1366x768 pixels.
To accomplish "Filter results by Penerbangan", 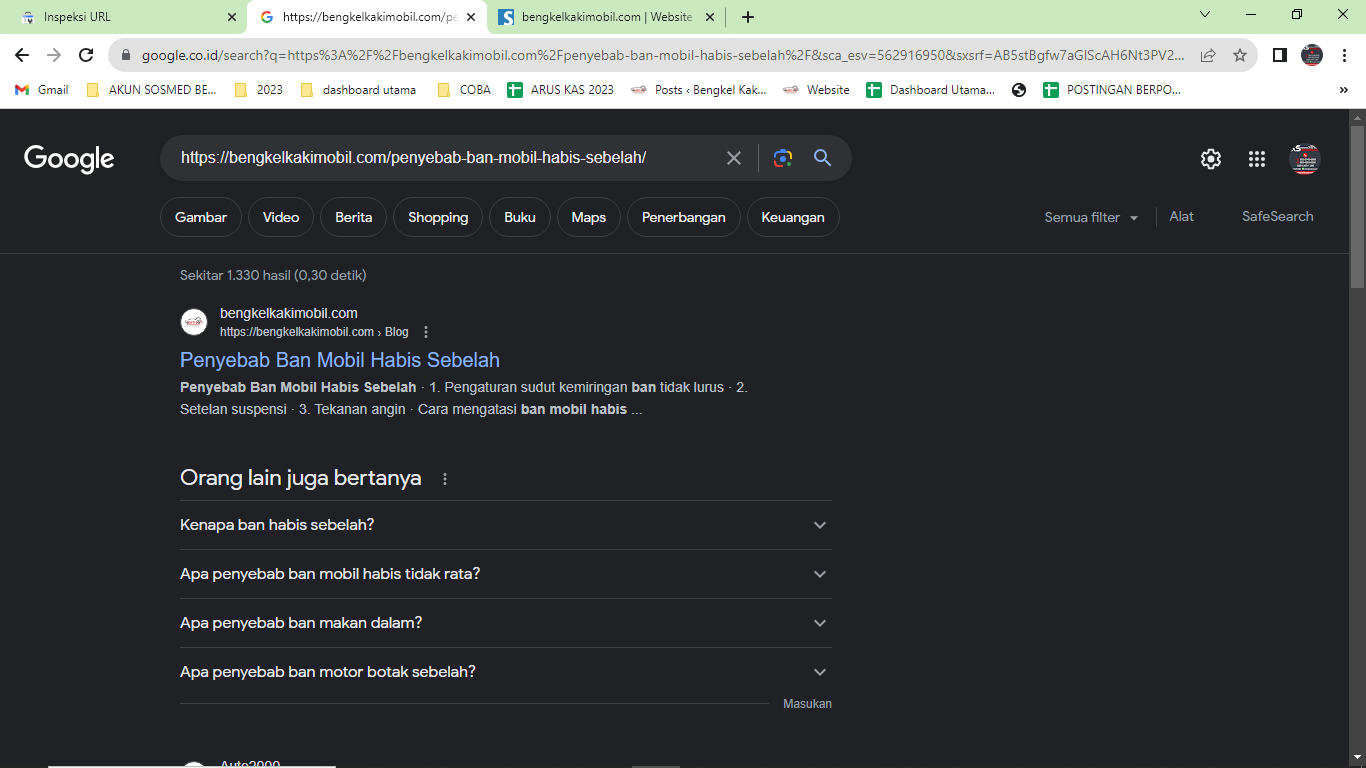I will [x=684, y=217].
